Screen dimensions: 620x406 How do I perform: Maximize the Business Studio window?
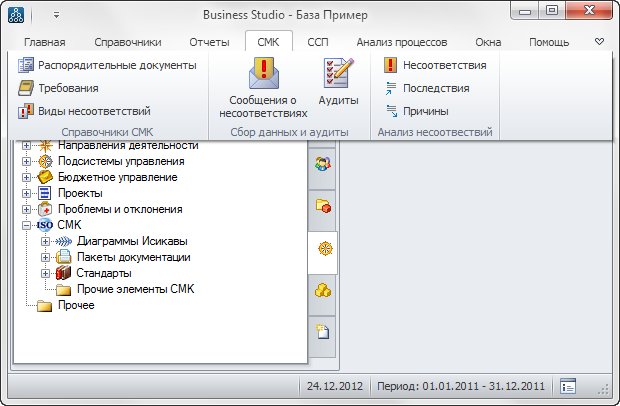[x=552, y=11]
